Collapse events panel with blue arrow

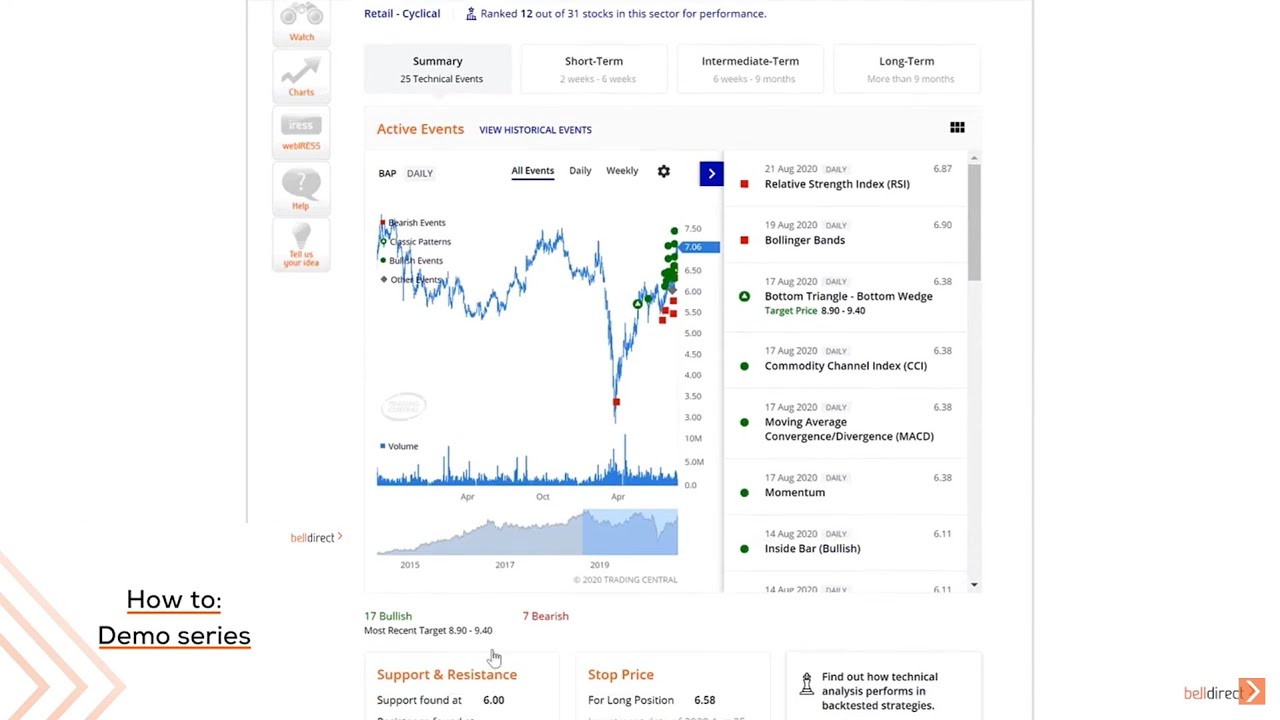pyautogui.click(x=711, y=173)
